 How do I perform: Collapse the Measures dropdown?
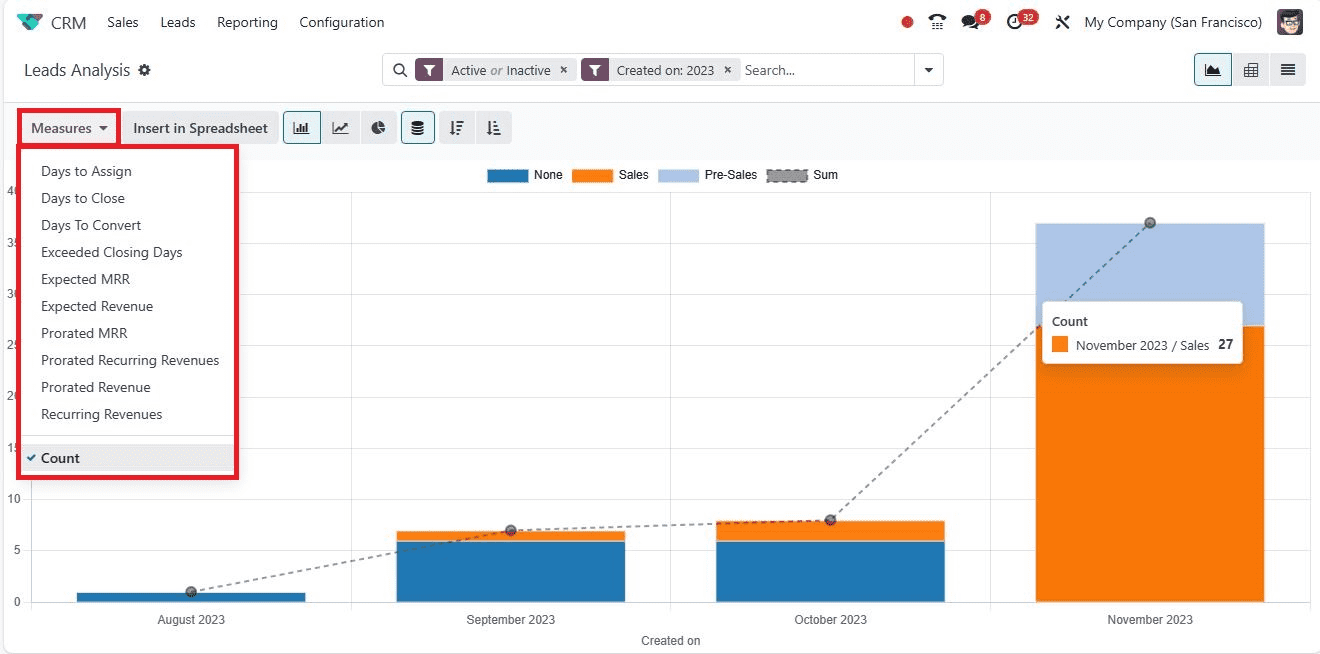(x=69, y=128)
